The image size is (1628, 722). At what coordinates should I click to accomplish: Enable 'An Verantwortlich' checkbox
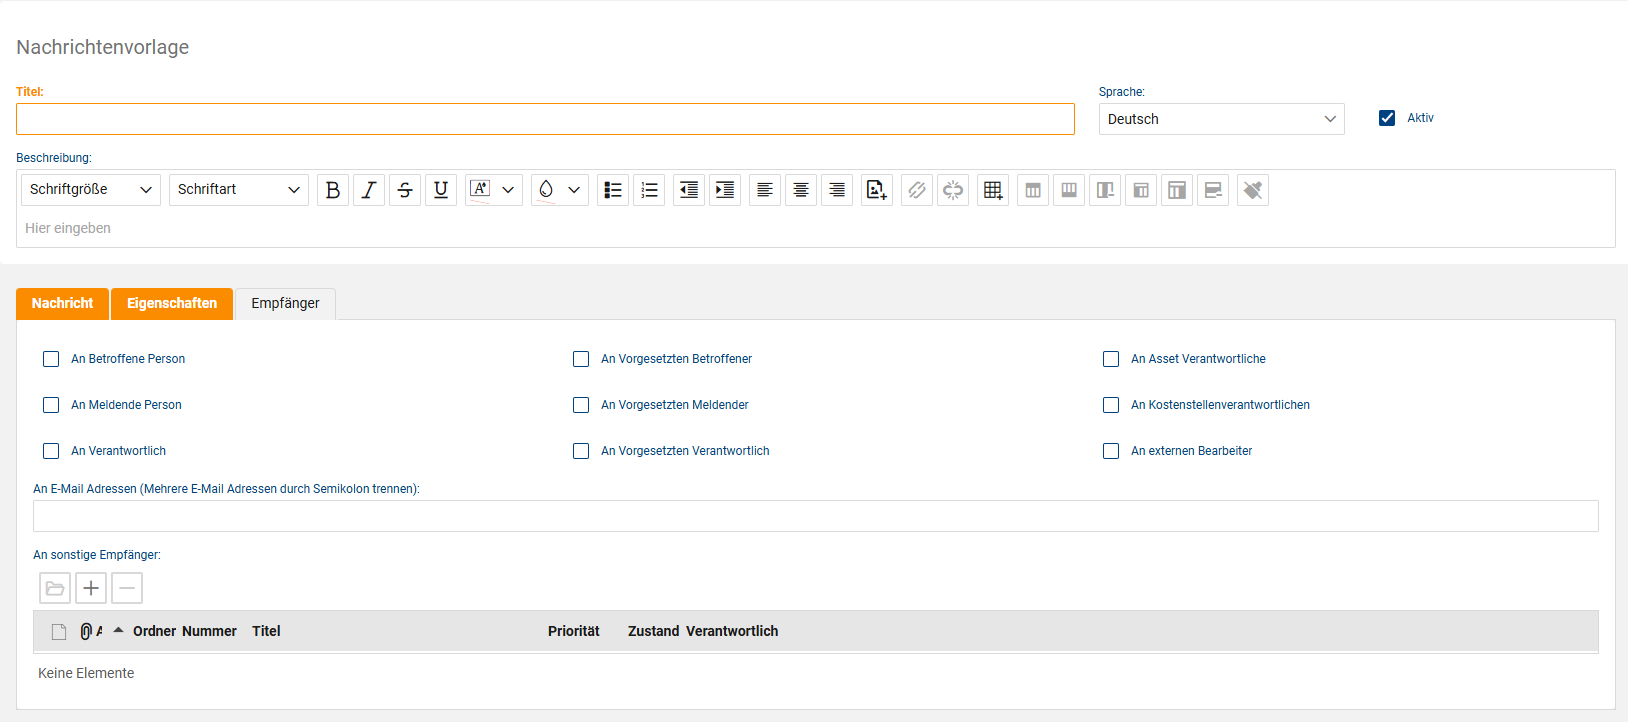(51, 451)
